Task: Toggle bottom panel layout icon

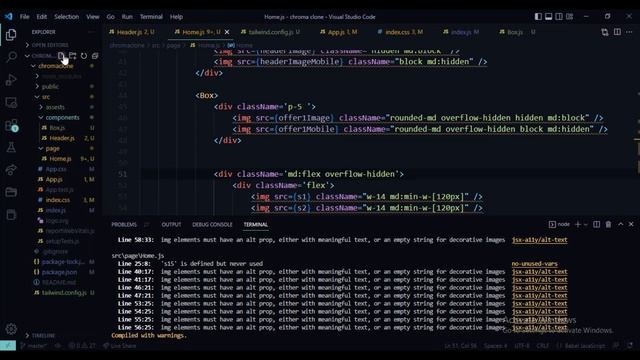Action: [549, 16]
